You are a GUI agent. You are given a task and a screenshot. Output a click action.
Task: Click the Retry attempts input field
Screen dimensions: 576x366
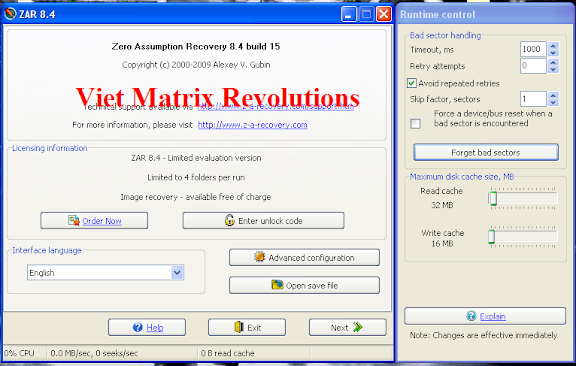click(533, 66)
